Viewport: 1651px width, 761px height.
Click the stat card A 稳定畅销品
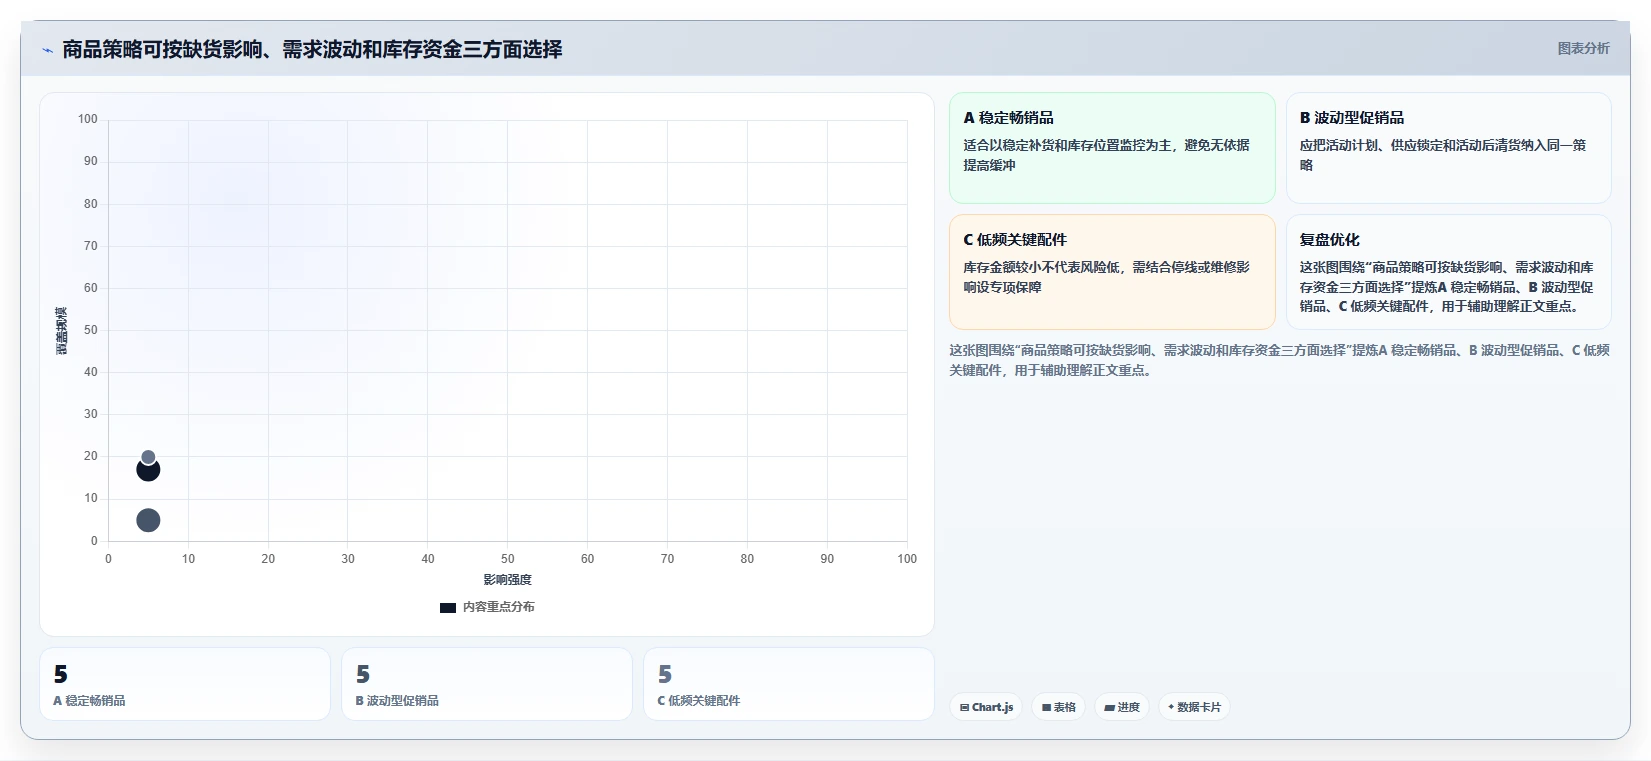(x=185, y=684)
